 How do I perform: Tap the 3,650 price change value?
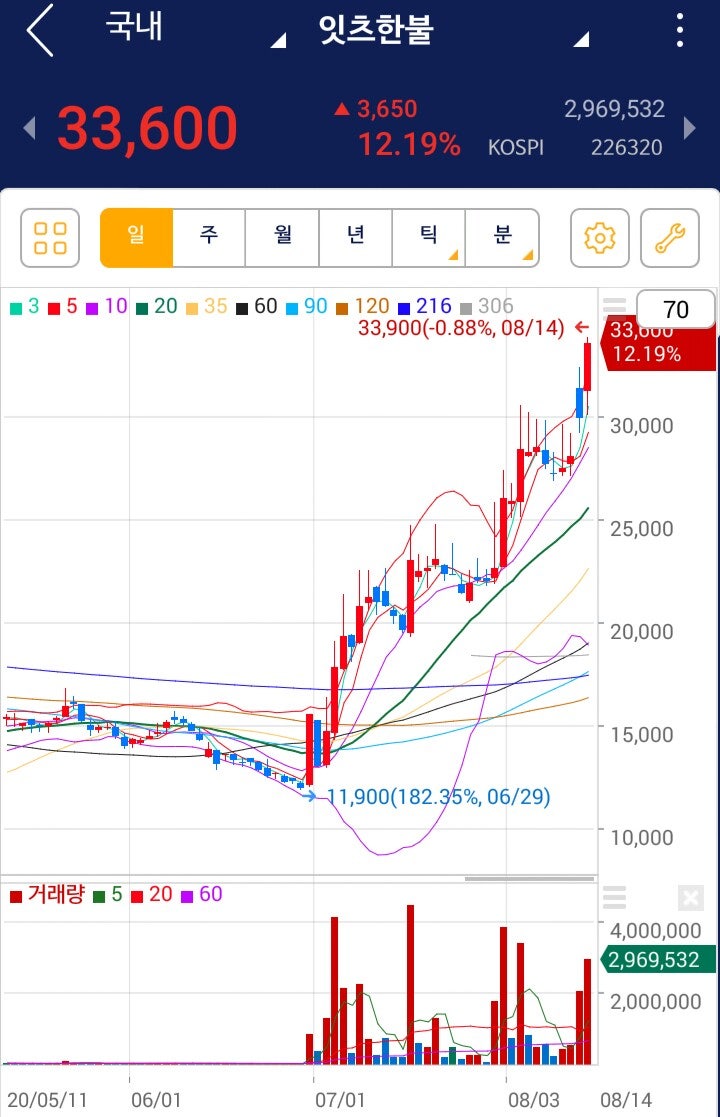pyautogui.click(x=387, y=109)
